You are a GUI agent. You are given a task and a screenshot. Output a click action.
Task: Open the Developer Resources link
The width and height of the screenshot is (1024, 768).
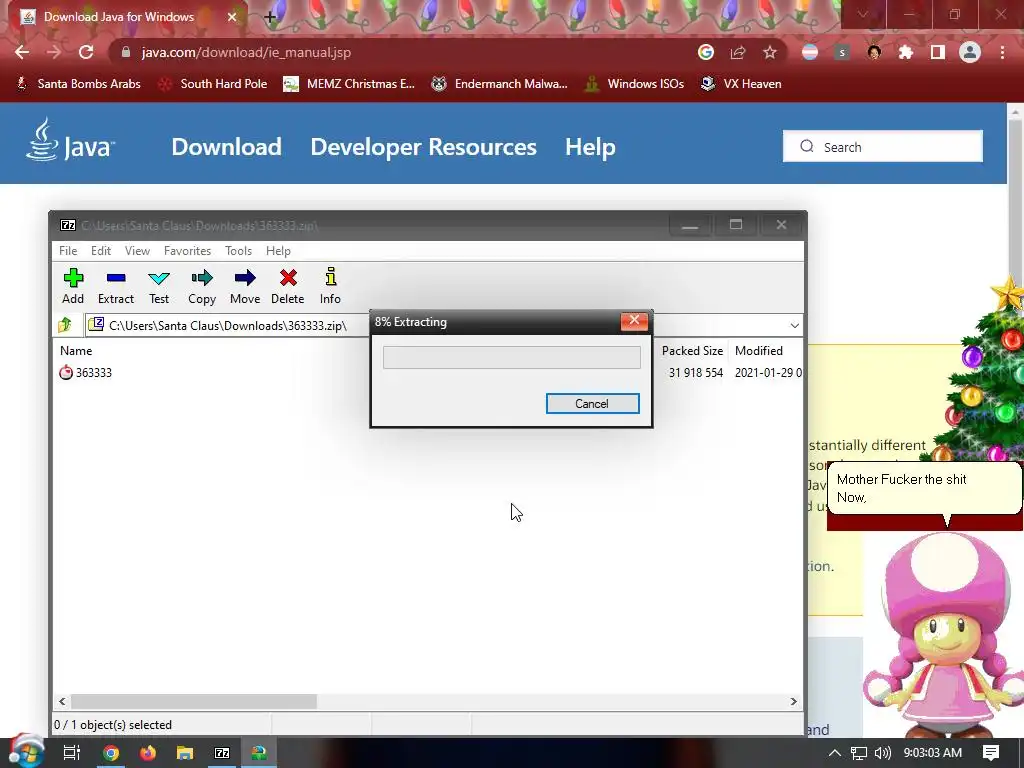pos(423,147)
